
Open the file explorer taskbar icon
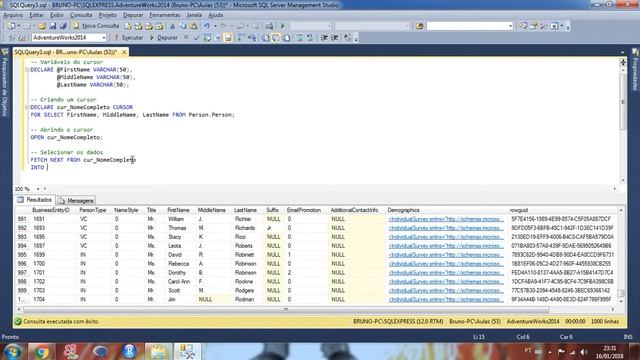tap(158, 351)
